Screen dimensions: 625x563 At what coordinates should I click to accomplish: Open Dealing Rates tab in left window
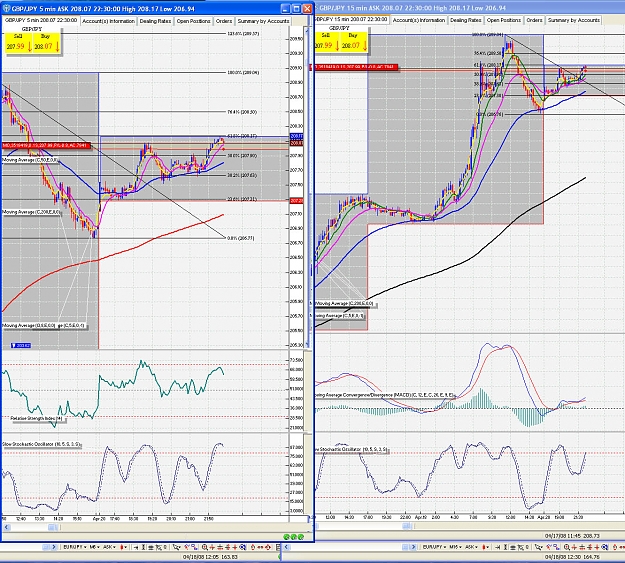click(x=155, y=21)
